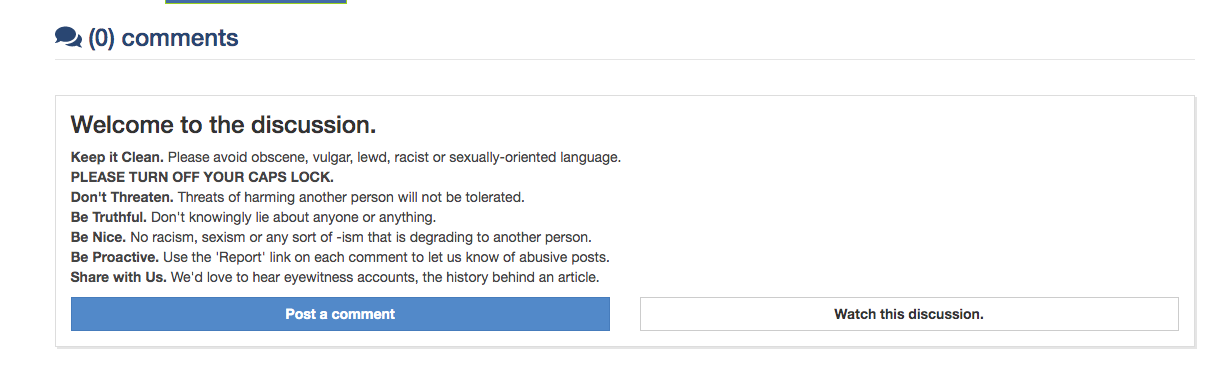Viewport: 1232px width, 383px height.
Task: Click the bold Be Nice label
Action: (98, 237)
